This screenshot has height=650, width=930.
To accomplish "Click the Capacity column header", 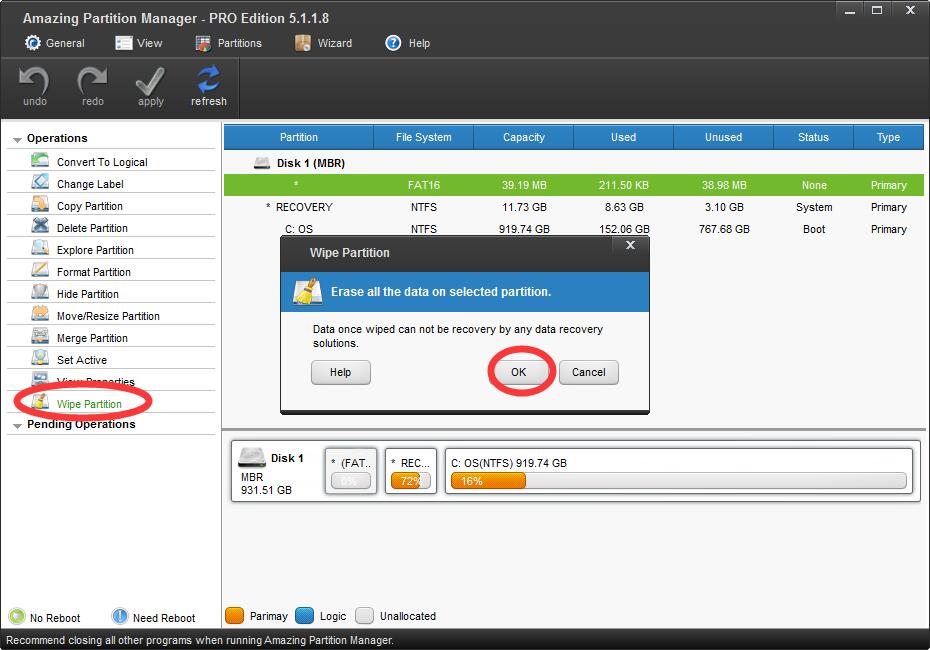I will tap(524, 137).
